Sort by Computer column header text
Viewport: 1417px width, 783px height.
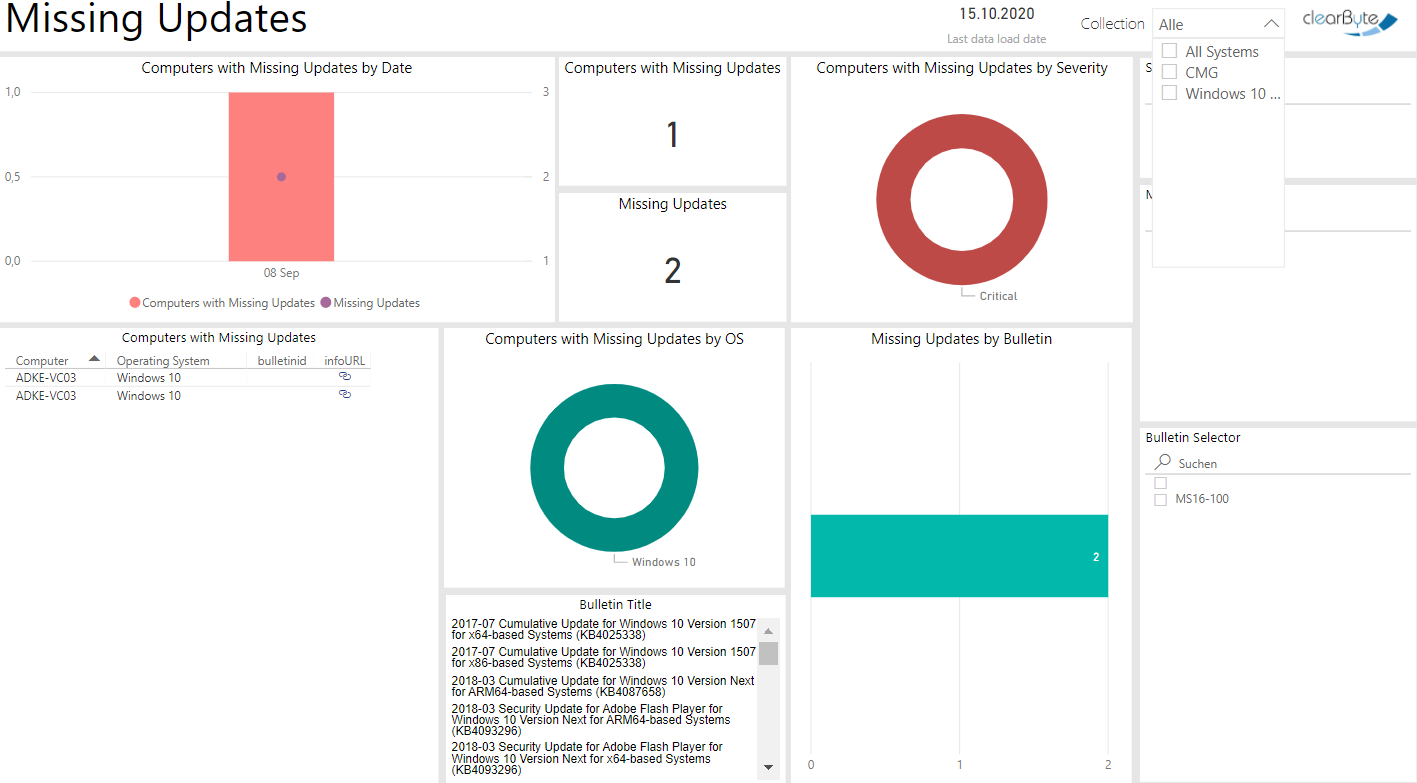(42, 361)
